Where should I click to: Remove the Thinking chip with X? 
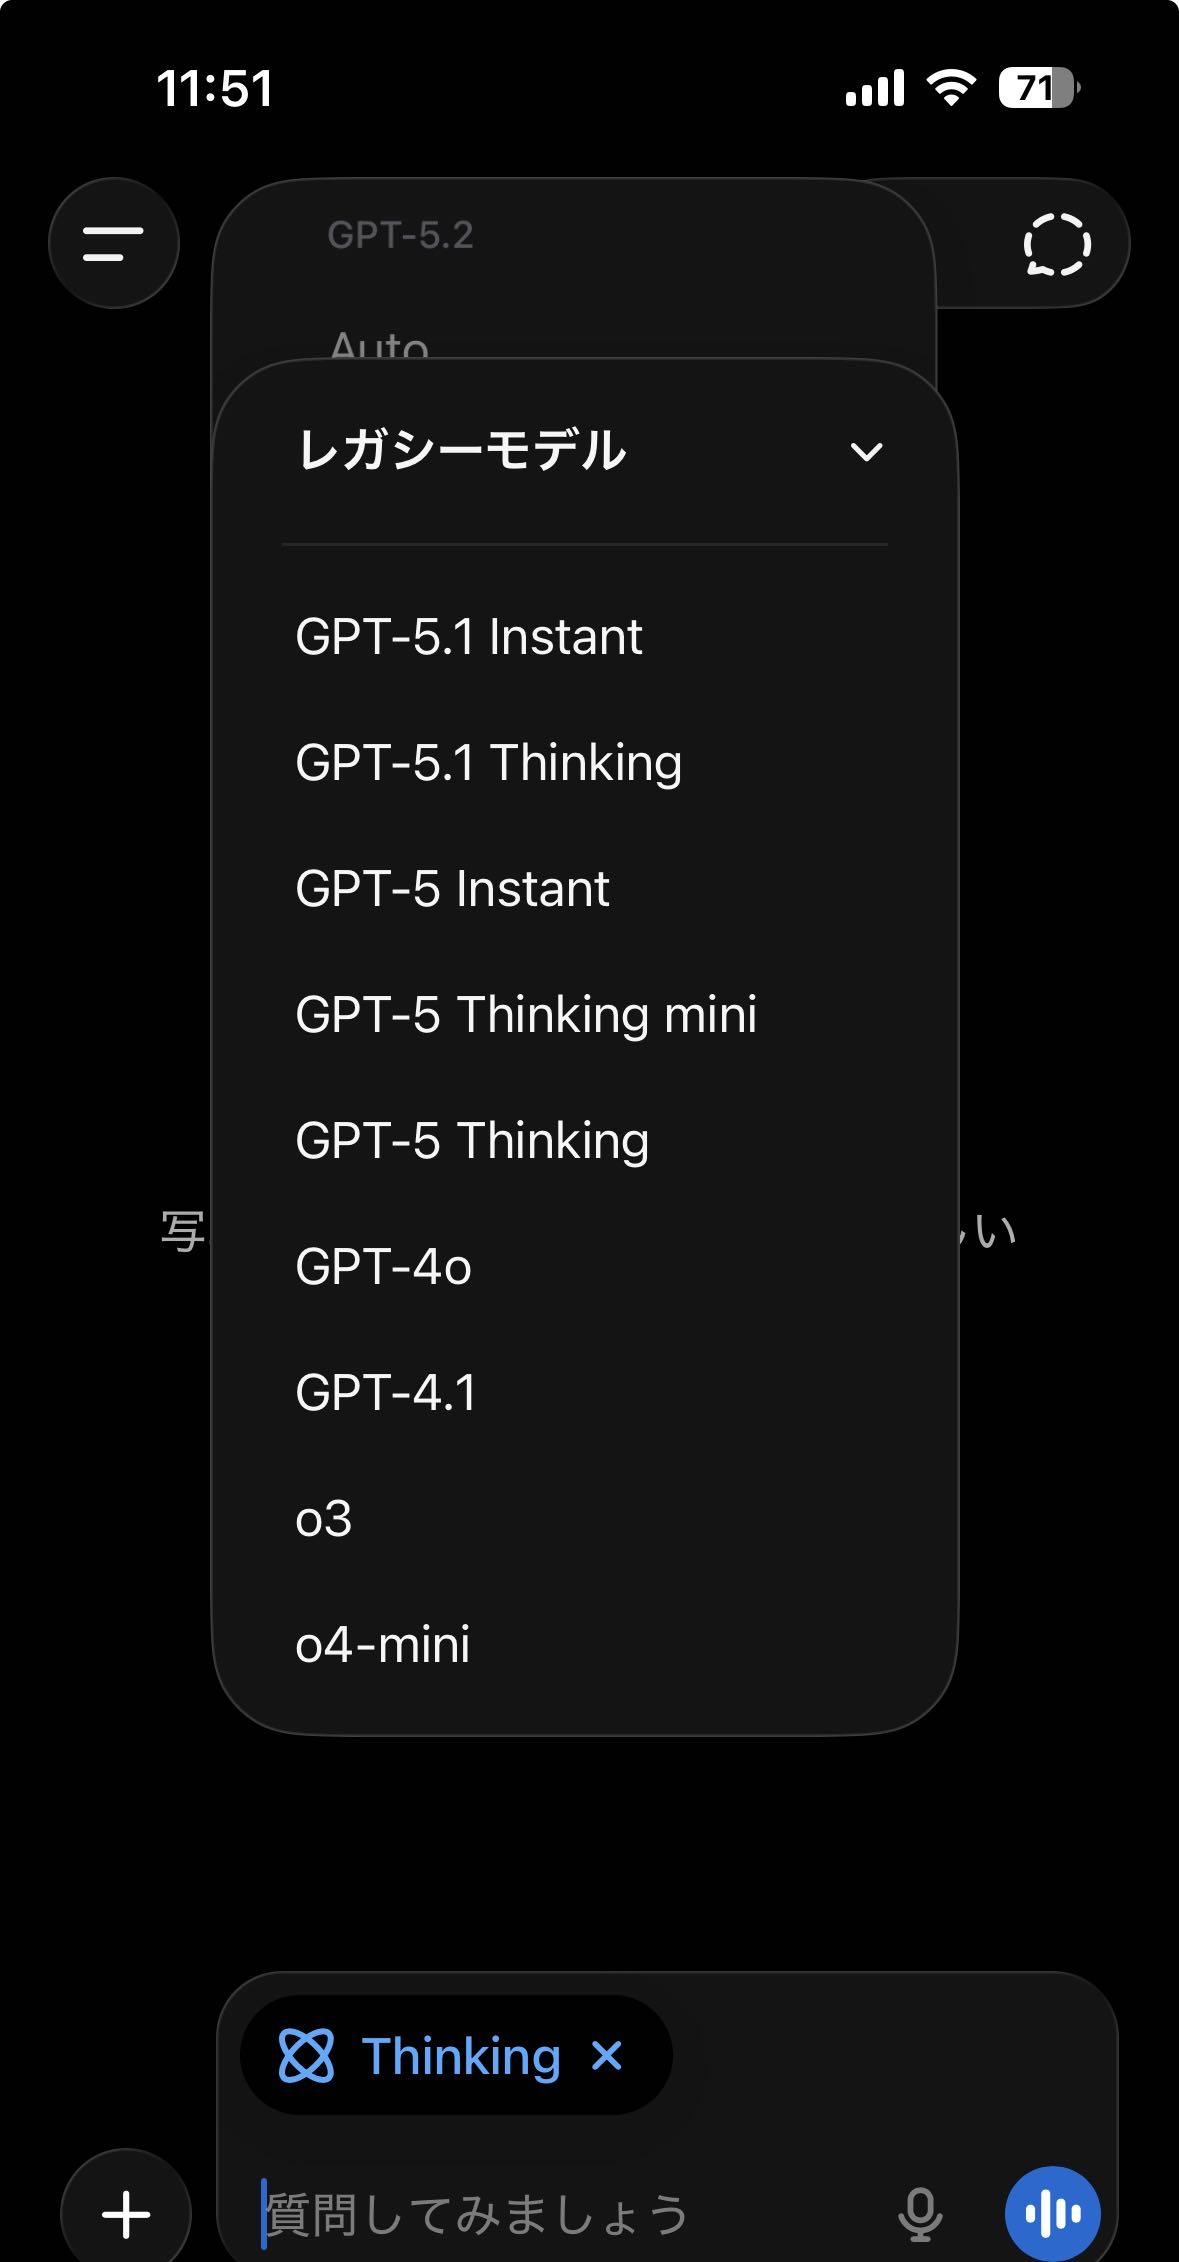coord(607,2056)
